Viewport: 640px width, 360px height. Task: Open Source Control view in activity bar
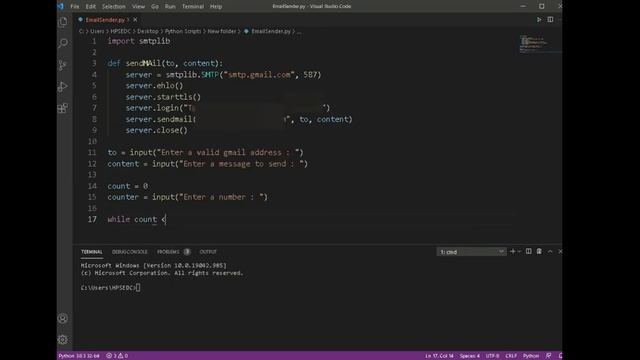63,65
